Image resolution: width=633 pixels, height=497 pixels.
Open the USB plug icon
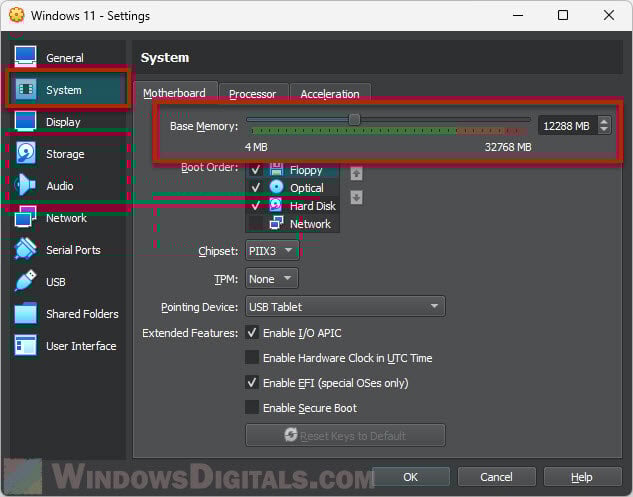(x=25, y=281)
